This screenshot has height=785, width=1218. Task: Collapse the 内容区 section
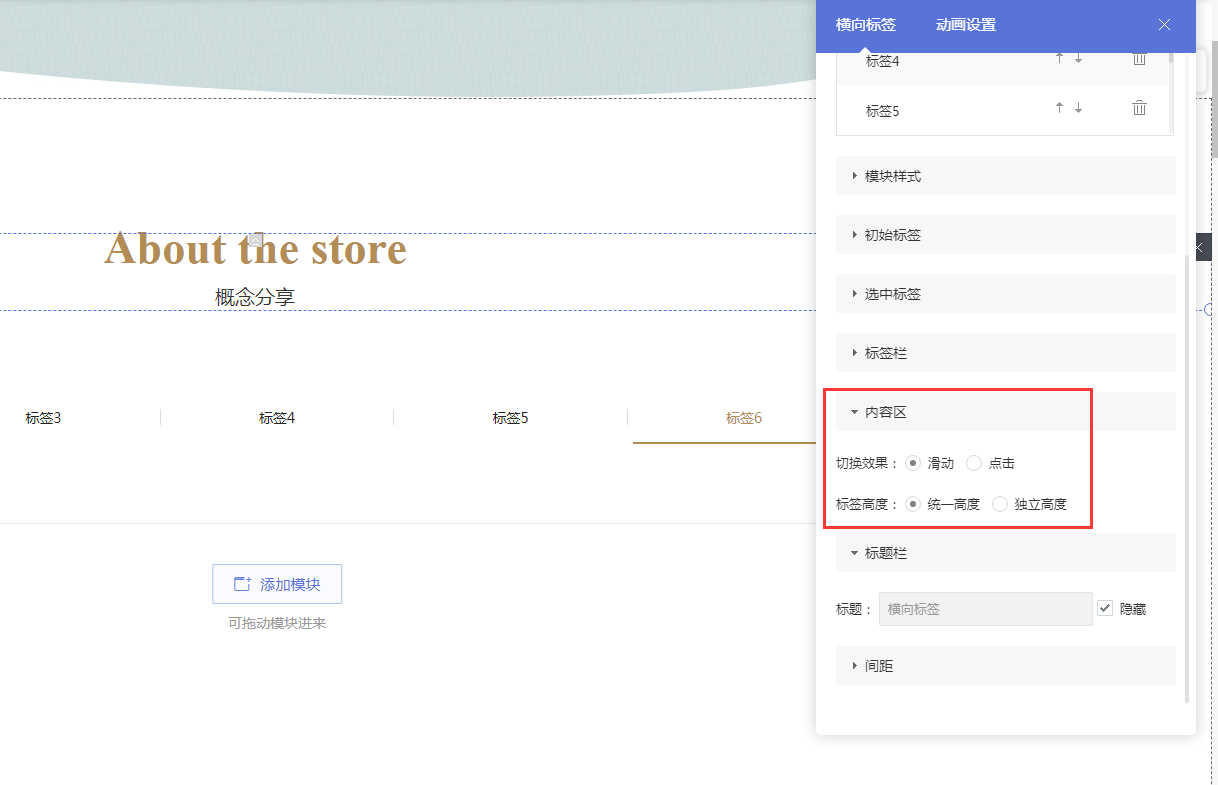[1005, 412]
